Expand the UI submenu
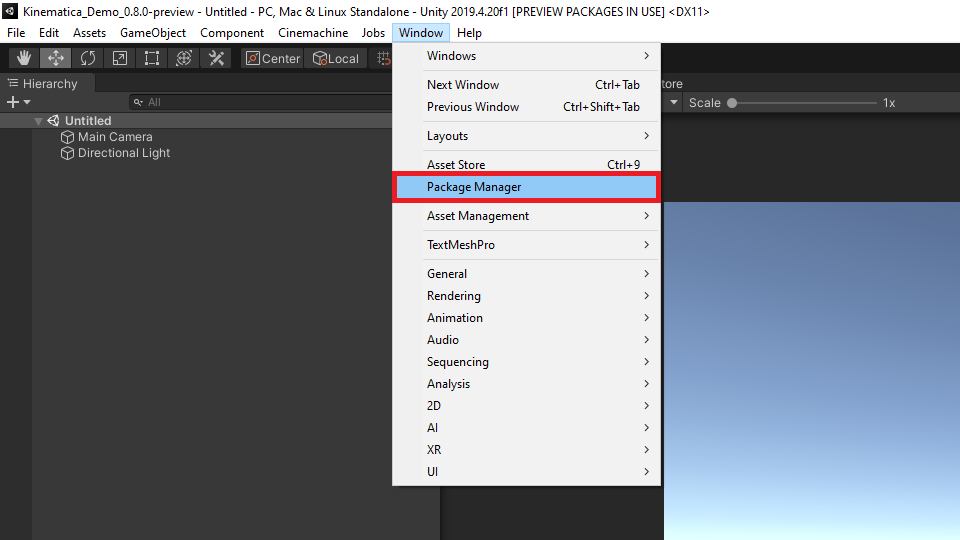 [527, 472]
